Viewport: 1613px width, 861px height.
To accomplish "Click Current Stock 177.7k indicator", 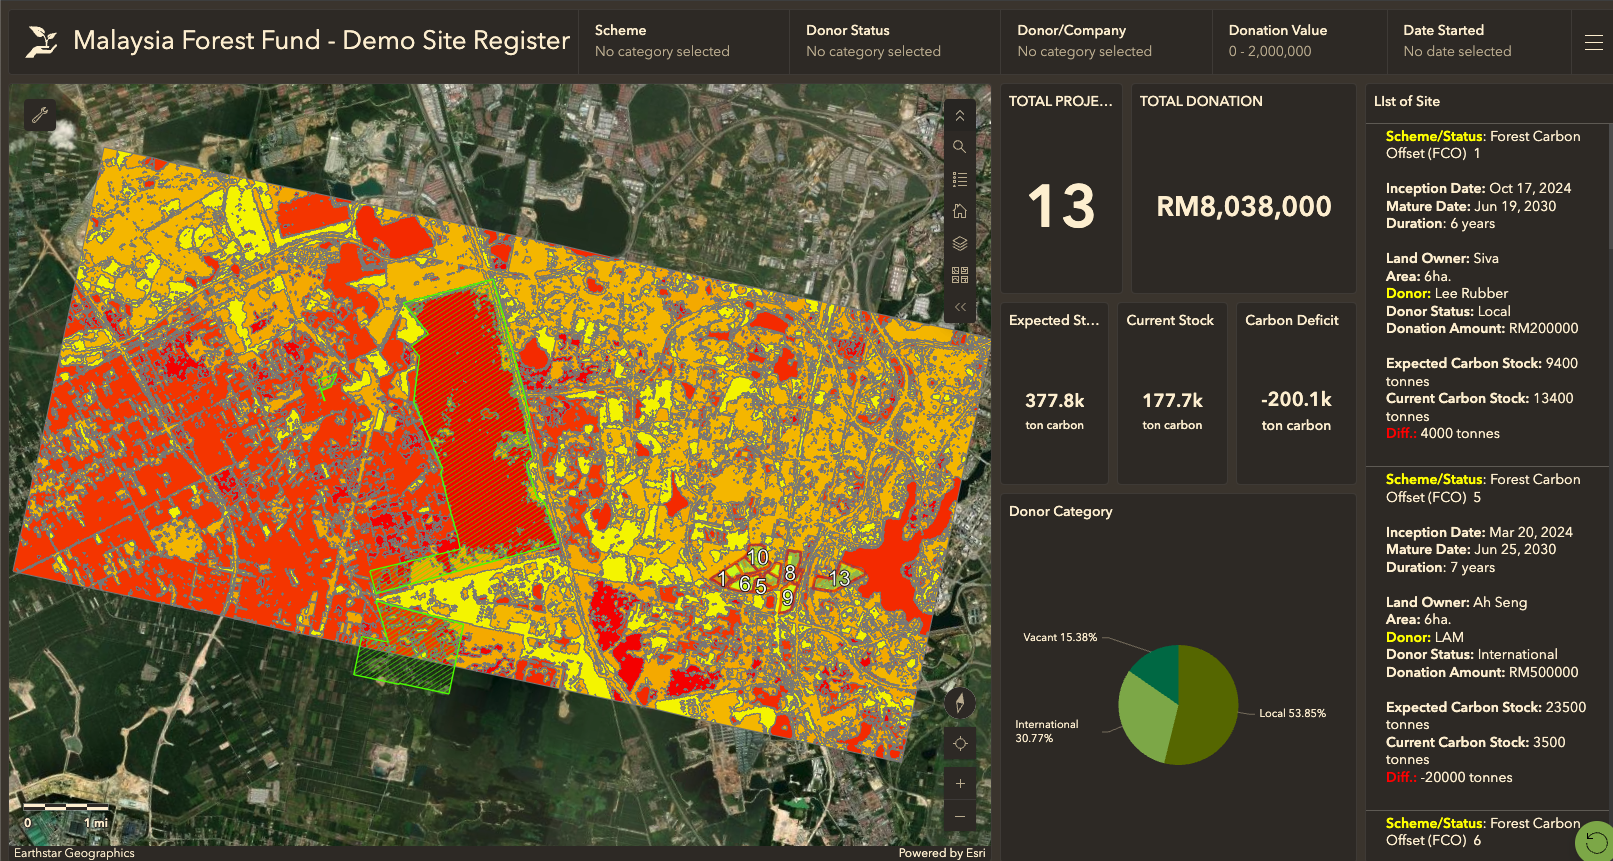I will 1172,400.
